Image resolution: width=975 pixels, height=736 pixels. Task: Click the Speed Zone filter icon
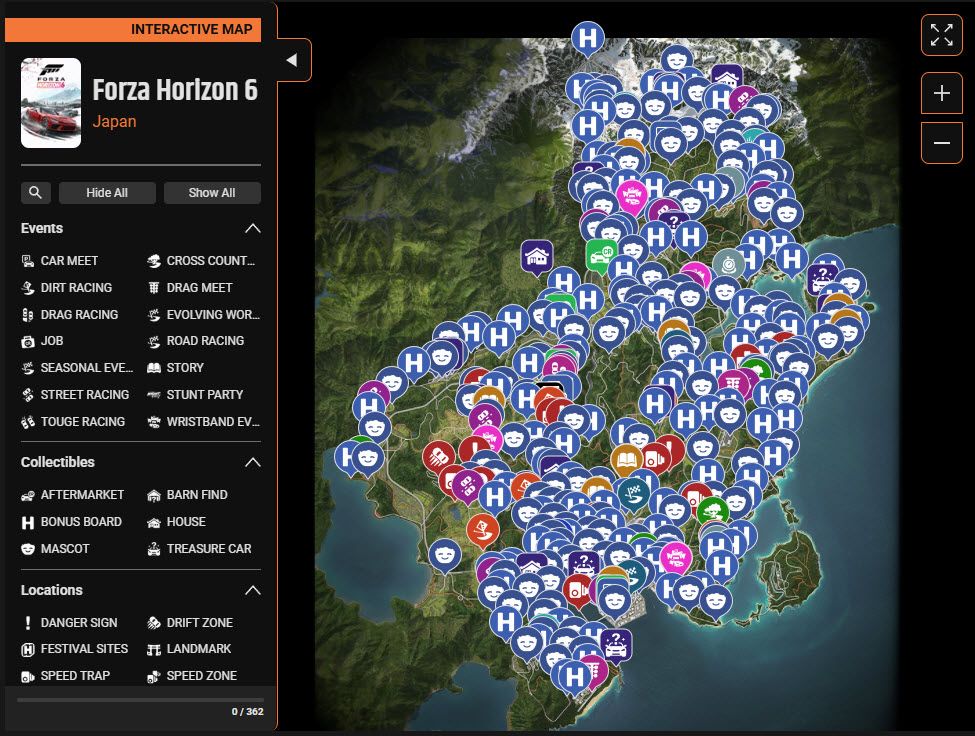tap(154, 676)
